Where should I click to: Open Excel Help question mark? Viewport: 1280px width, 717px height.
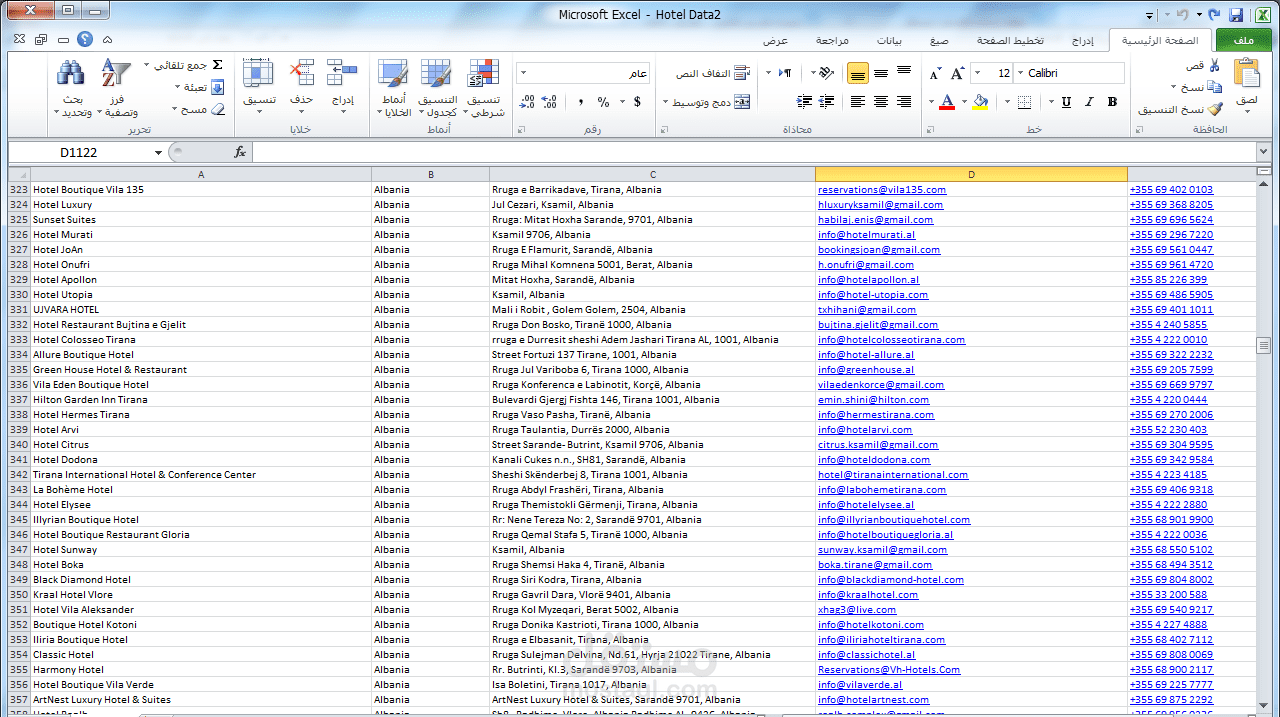click(x=84, y=39)
